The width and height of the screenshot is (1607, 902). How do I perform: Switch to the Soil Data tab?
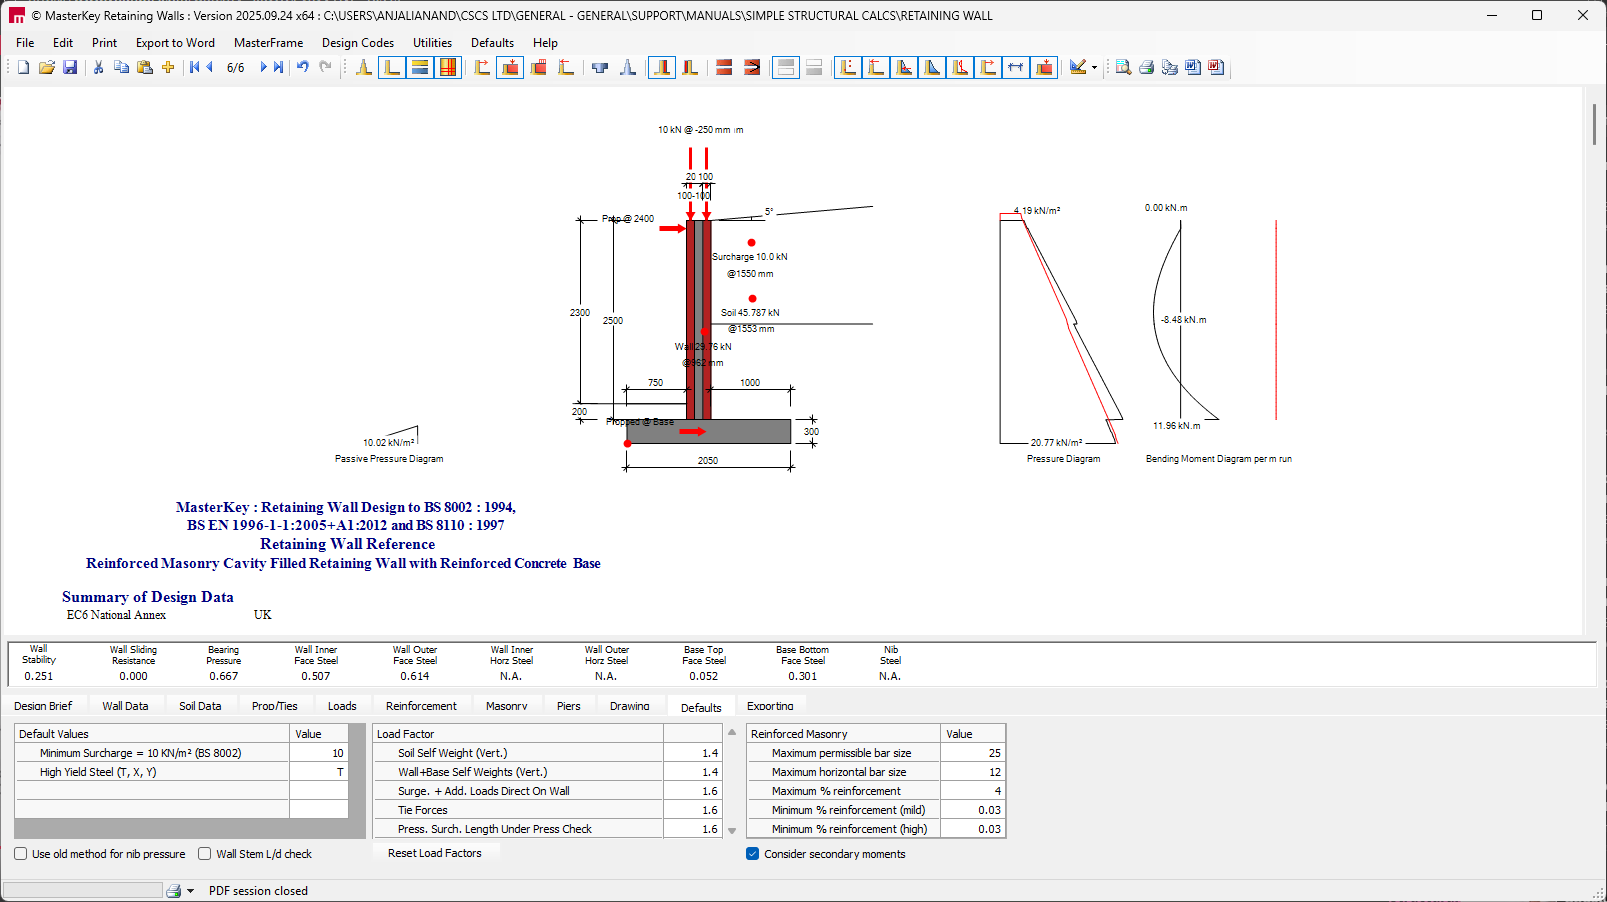click(x=200, y=706)
